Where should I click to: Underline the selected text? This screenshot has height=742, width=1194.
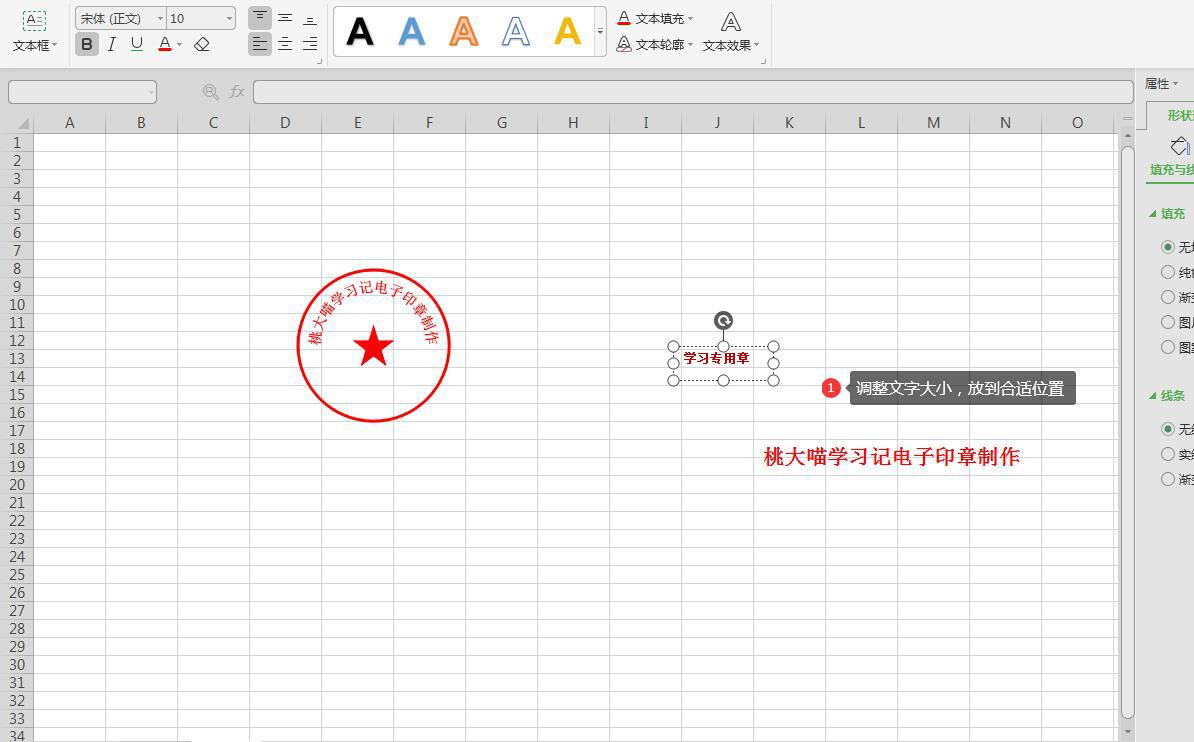(137, 44)
